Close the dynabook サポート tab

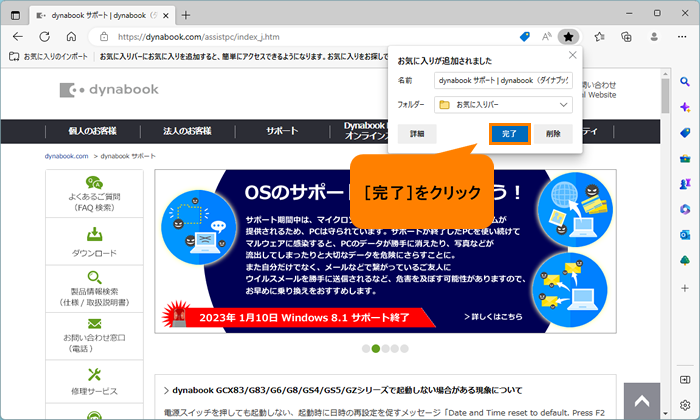tap(166, 16)
